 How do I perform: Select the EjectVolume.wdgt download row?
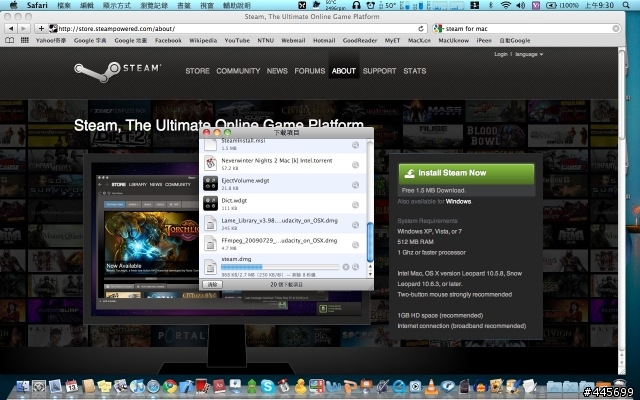pos(282,184)
